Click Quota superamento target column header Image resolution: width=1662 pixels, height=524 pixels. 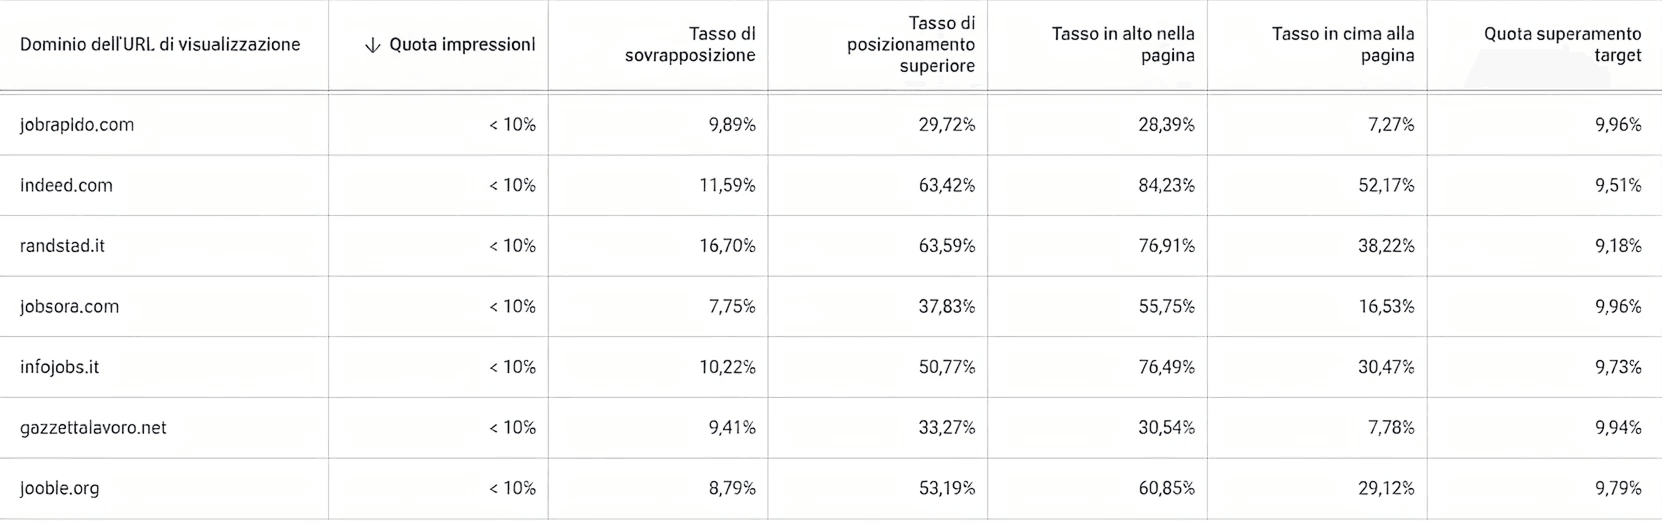point(1562,45)
